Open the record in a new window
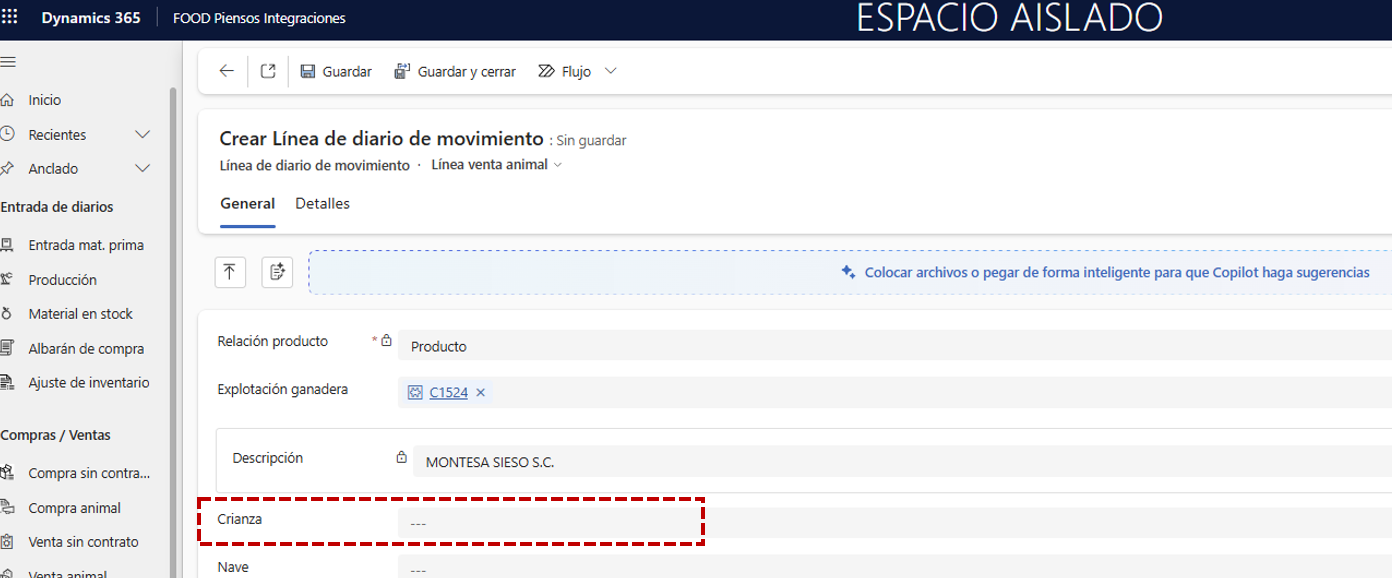Screen dimensions: 1392x578 click(268, 71)
